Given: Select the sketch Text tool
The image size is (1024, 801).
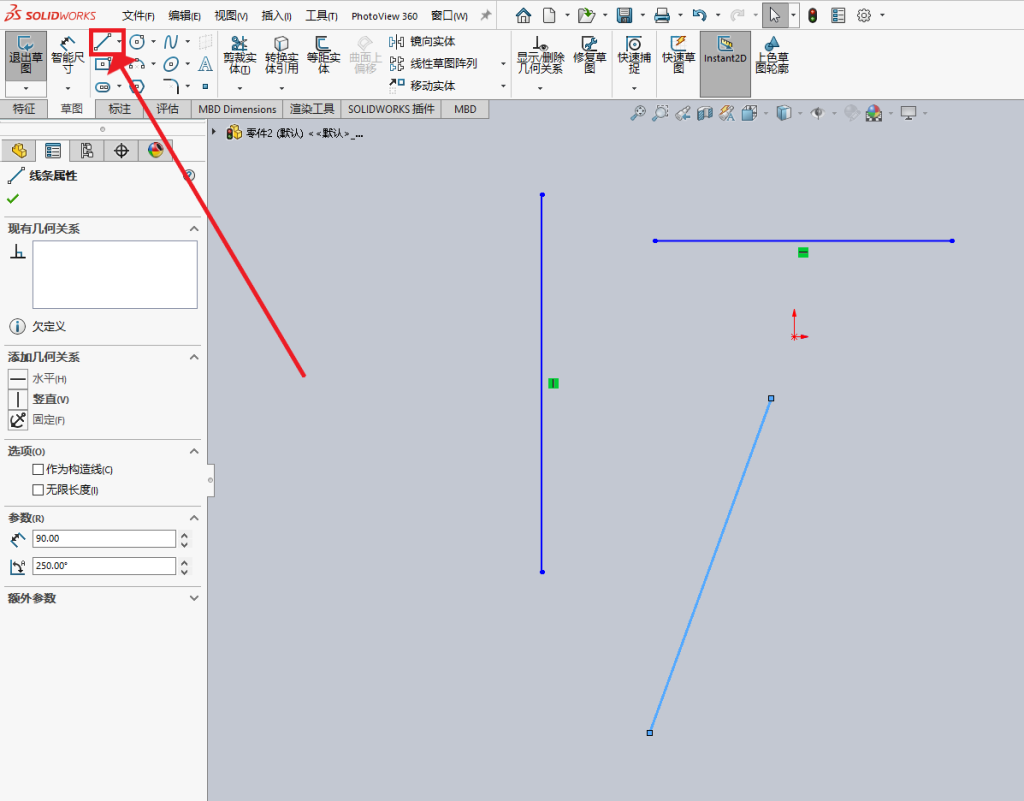Looking at the screenshot, I should tap(205, 64).
